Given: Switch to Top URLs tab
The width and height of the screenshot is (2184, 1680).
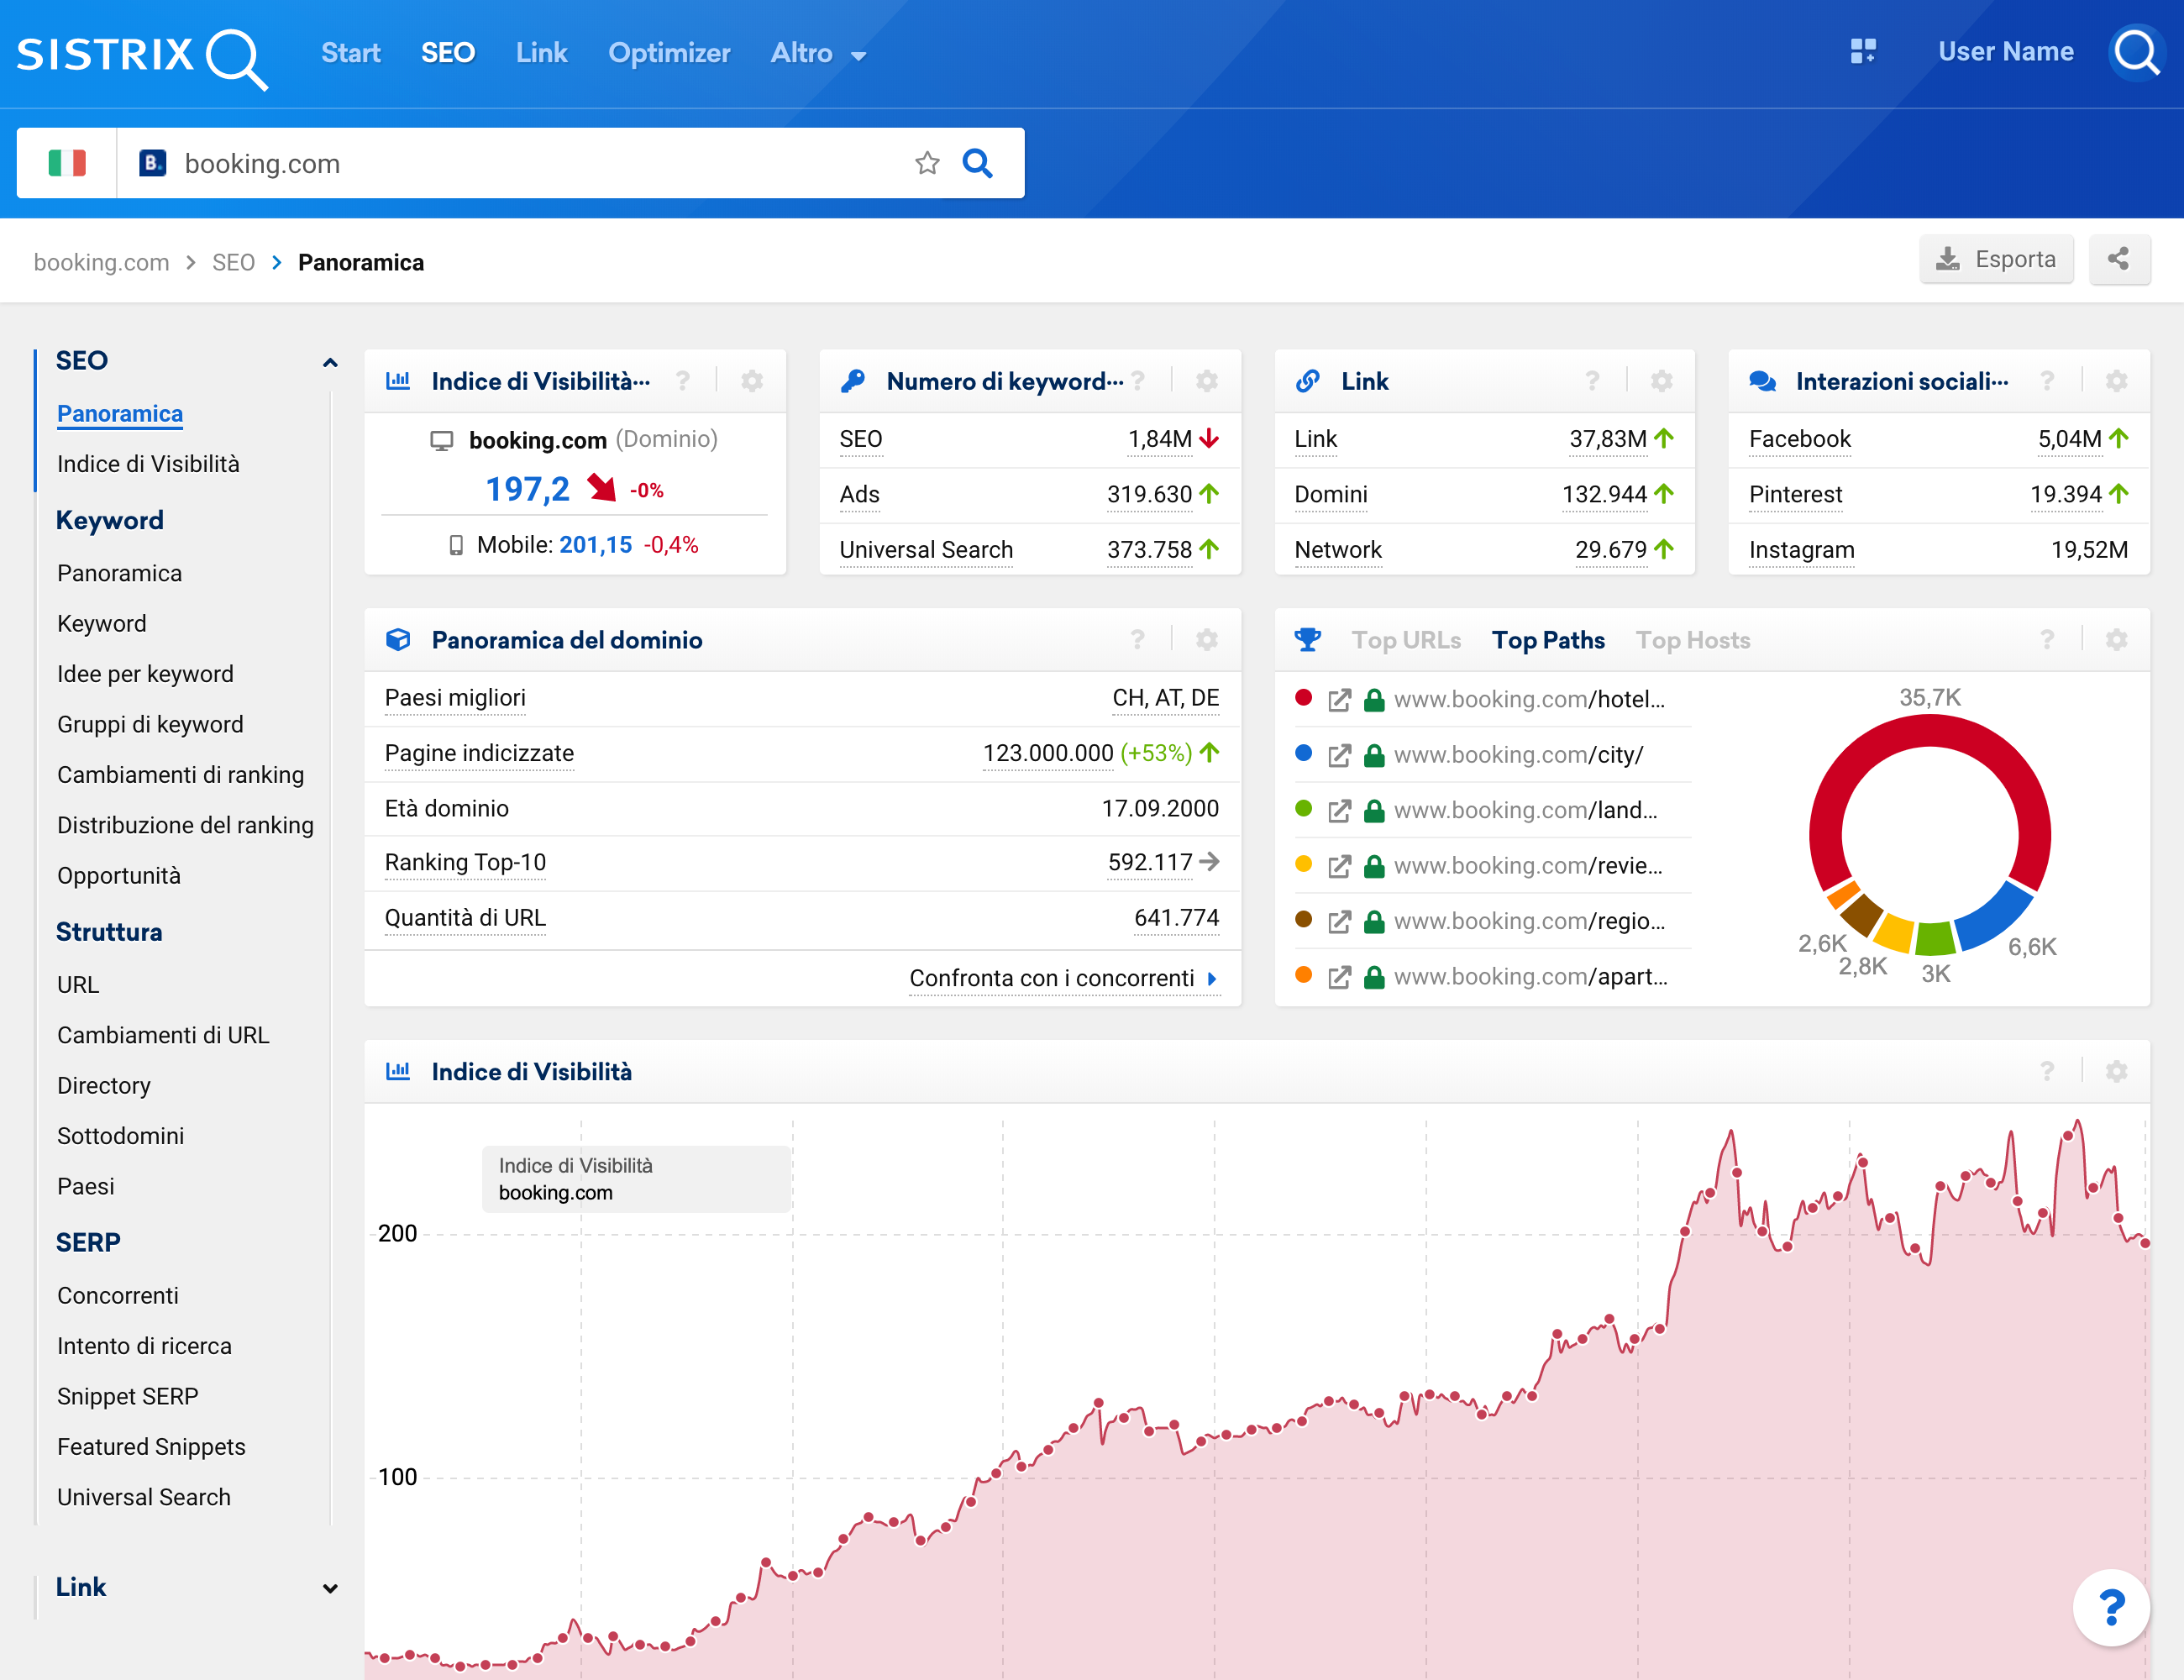Looking at the screenshot, I should [x=1406, y=640].
